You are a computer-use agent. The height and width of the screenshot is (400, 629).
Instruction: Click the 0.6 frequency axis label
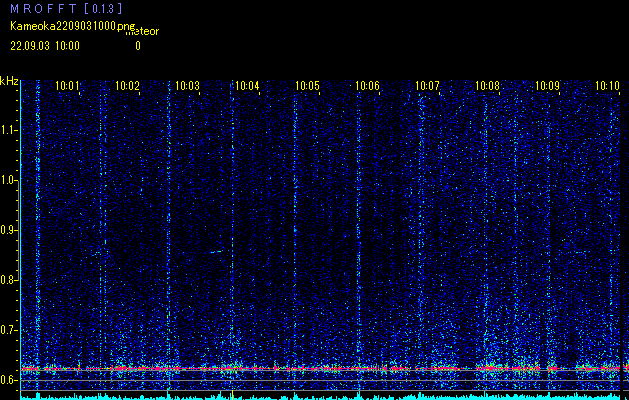click(x=8, y=380)
